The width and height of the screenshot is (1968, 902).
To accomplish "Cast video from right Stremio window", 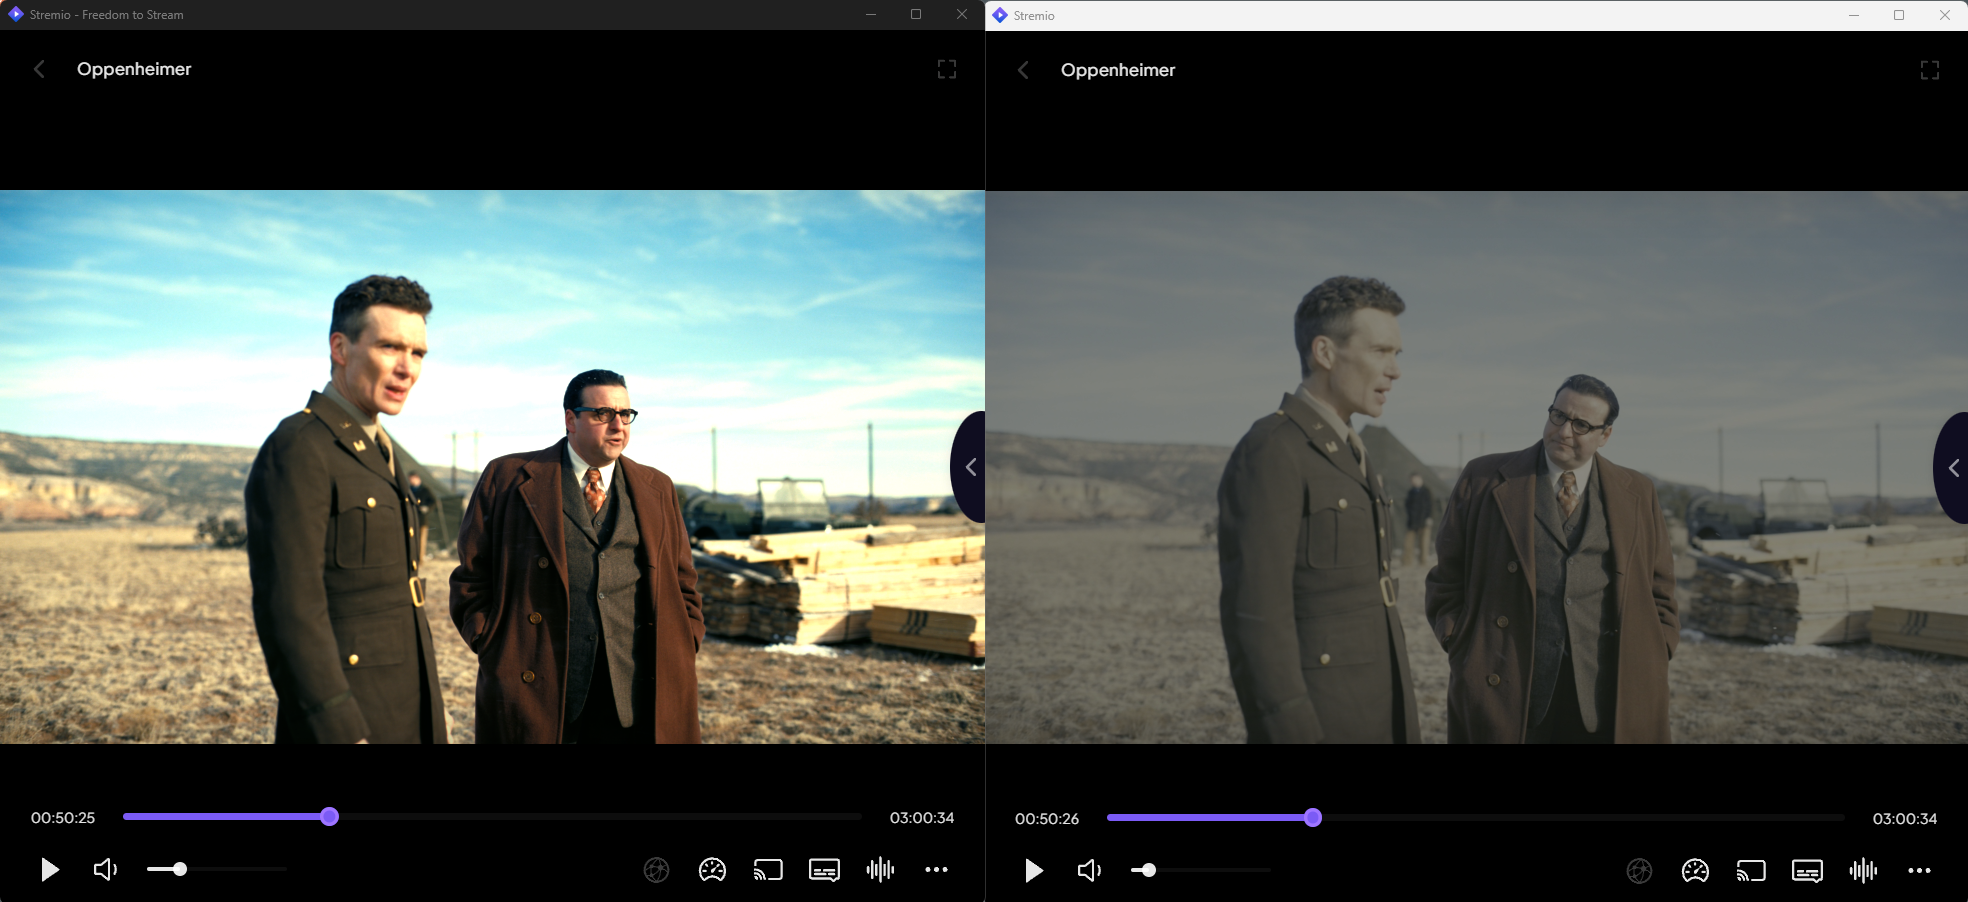I will [x=1751, y=871].
